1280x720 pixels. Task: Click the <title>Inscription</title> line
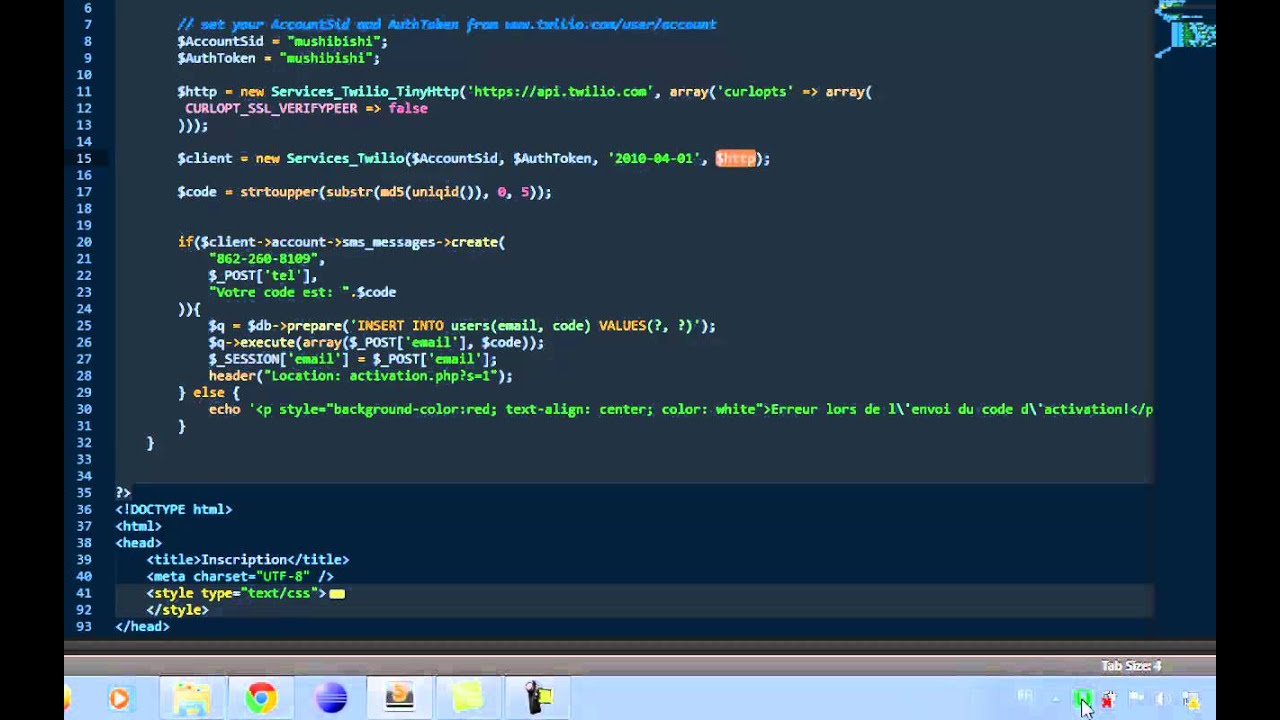pos(248,560)
